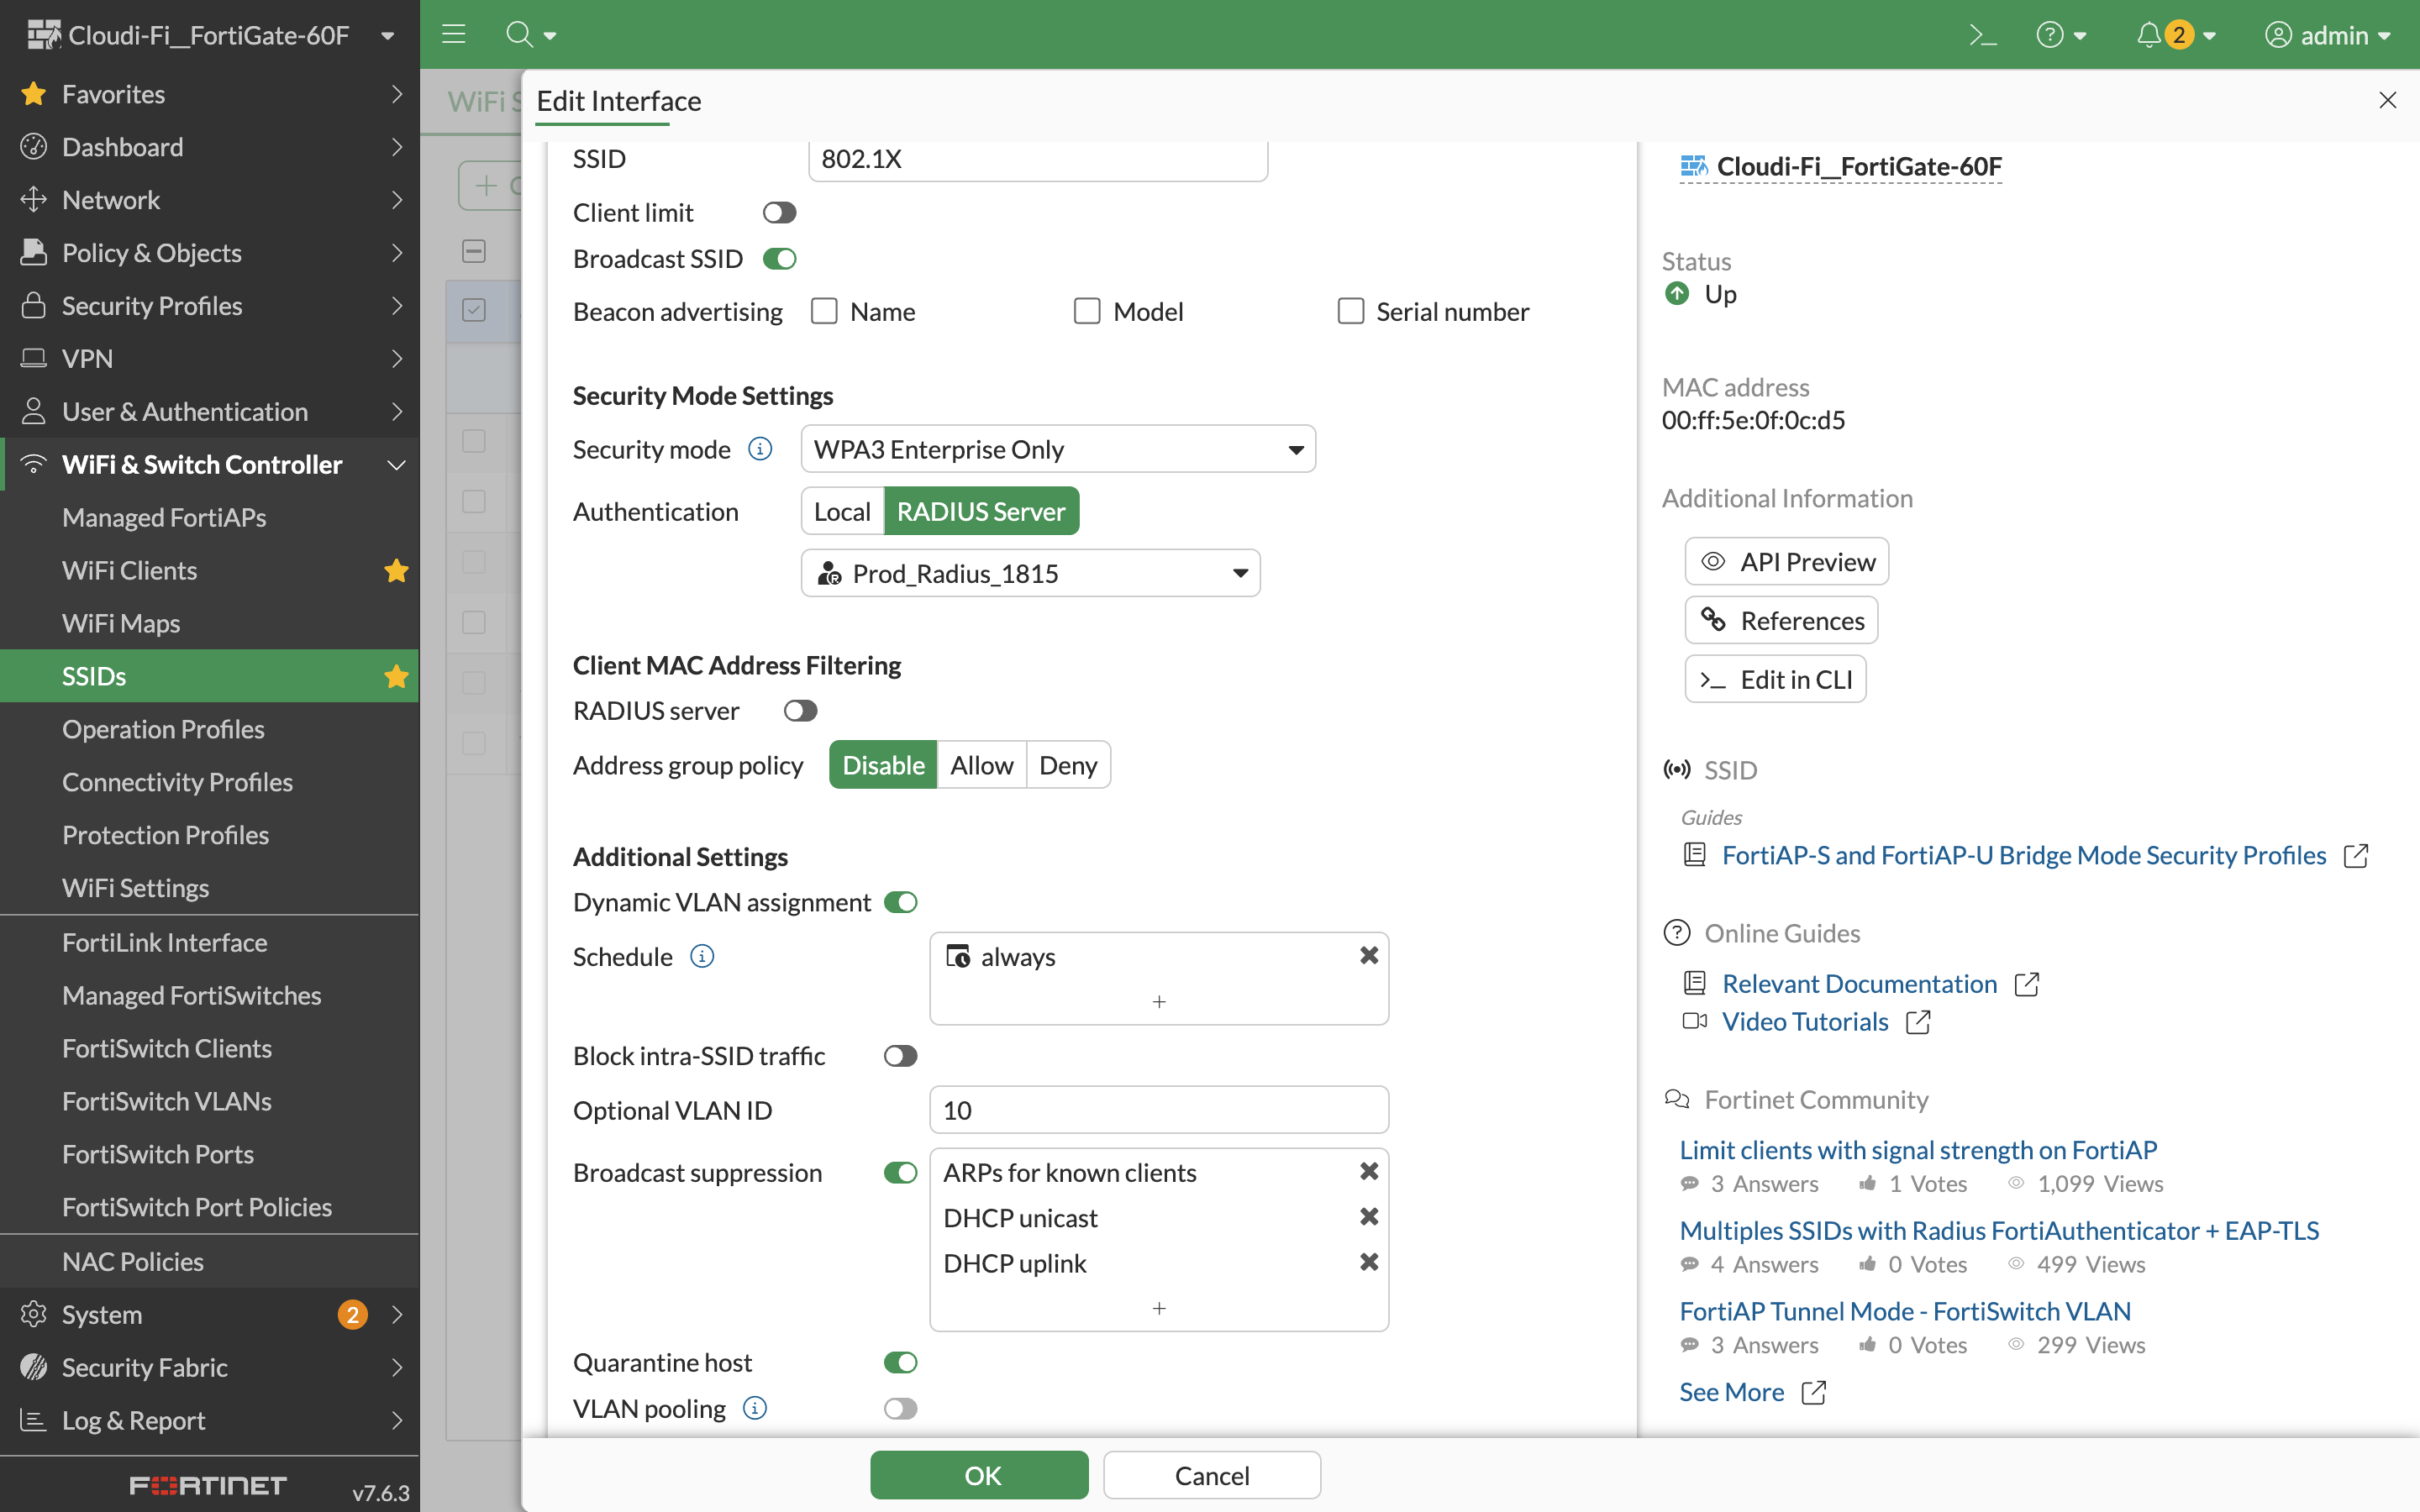This screenshot has width=2420, height=1512.
Task: Click the Optional VLAN ID field
Action: point(1159,1110)
